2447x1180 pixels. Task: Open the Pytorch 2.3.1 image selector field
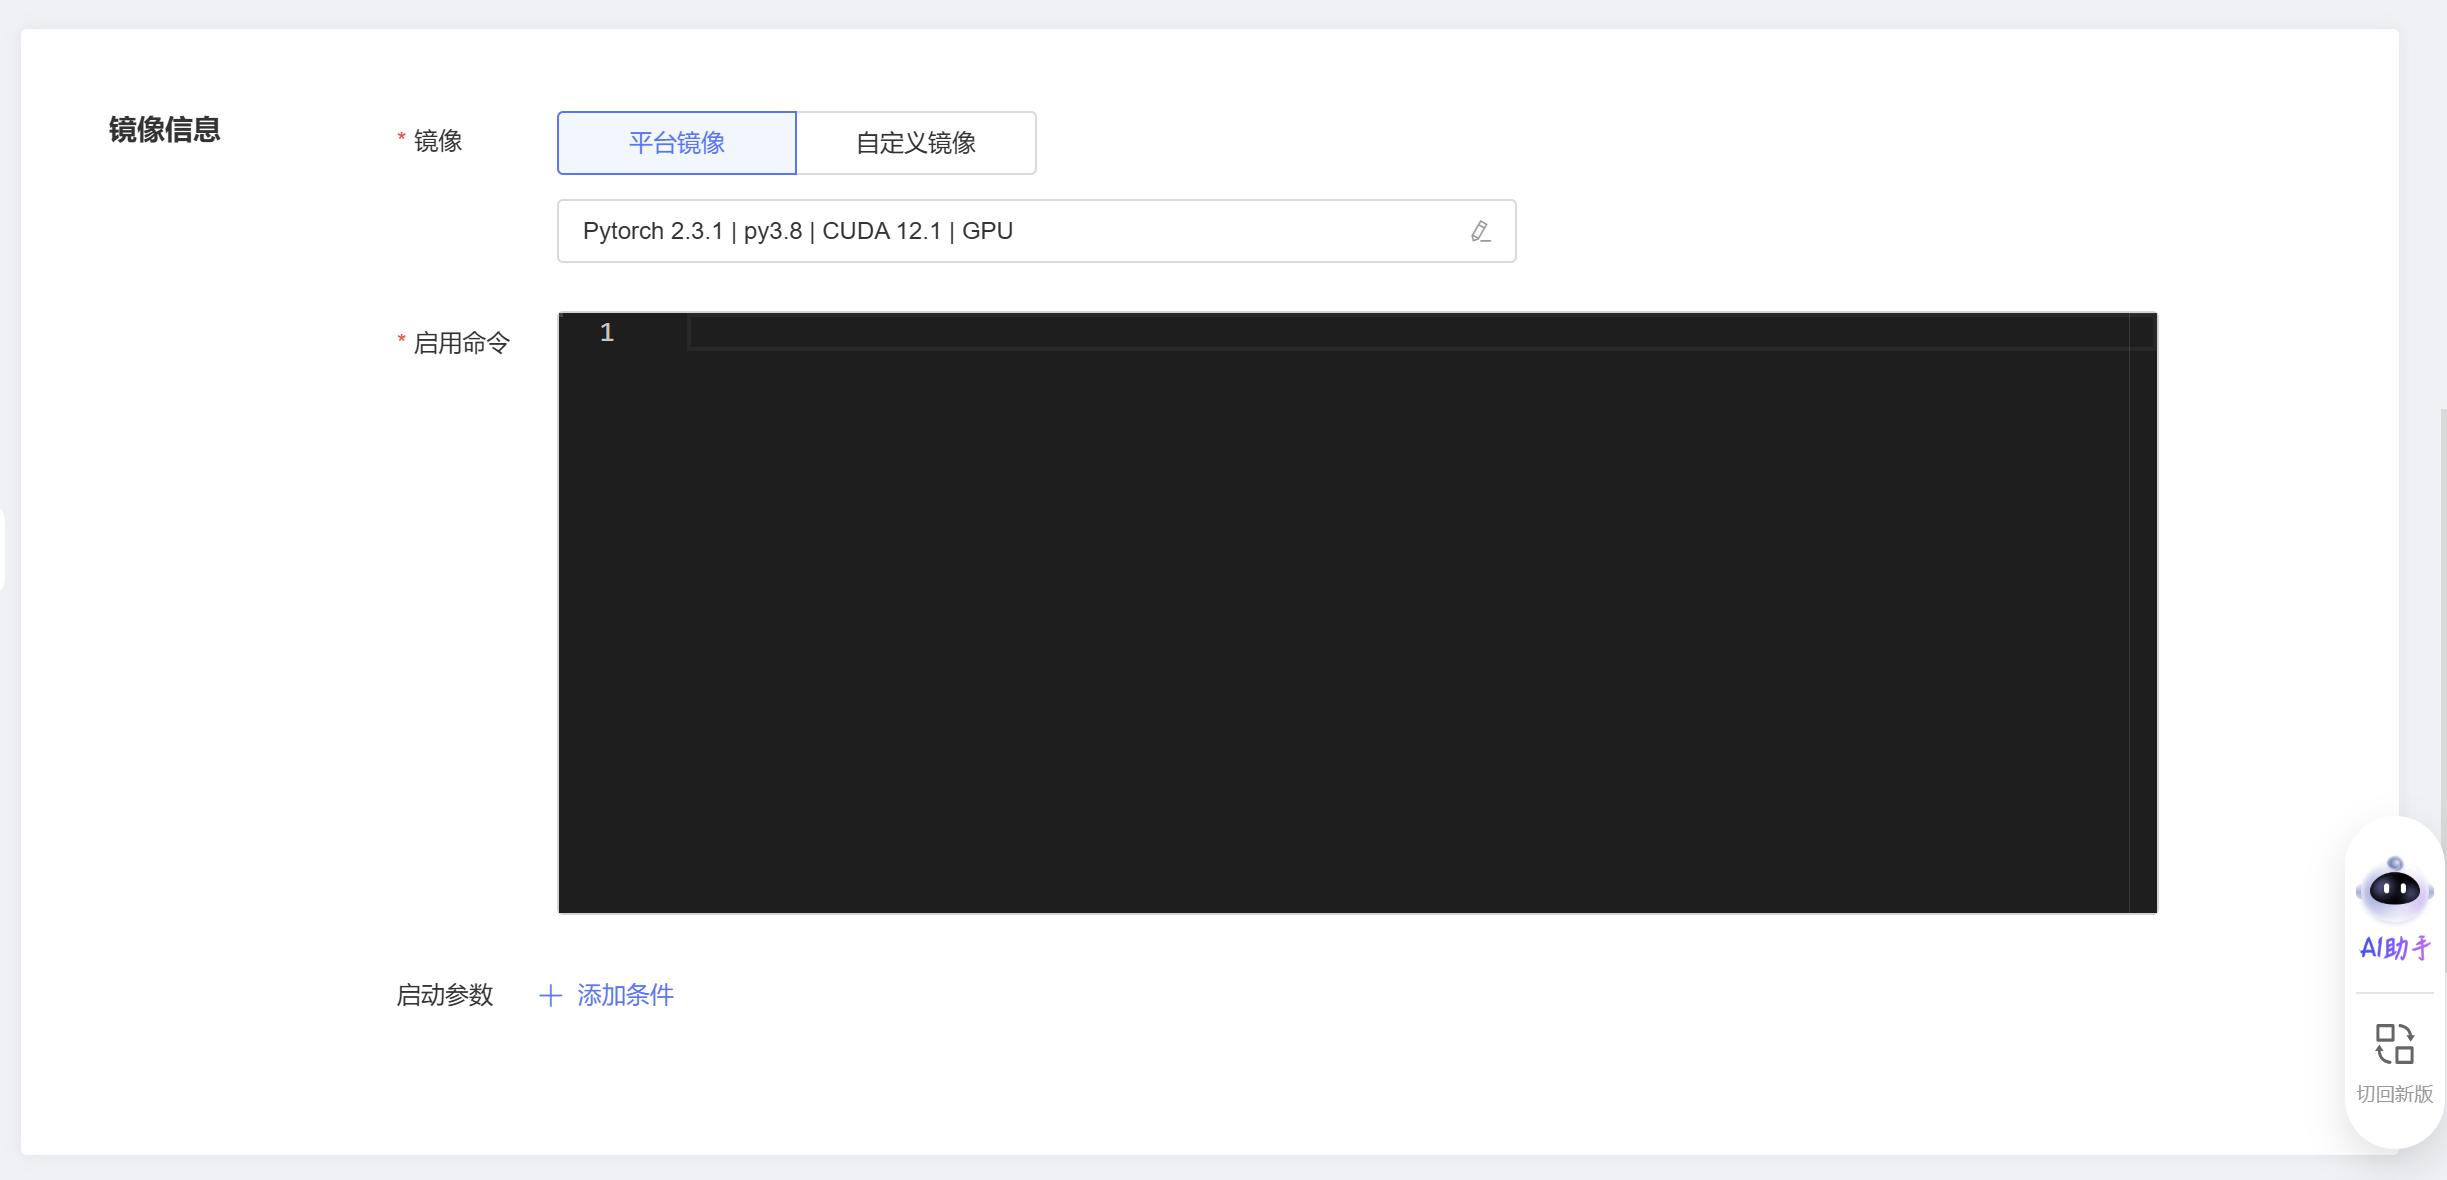(1036, 231)
